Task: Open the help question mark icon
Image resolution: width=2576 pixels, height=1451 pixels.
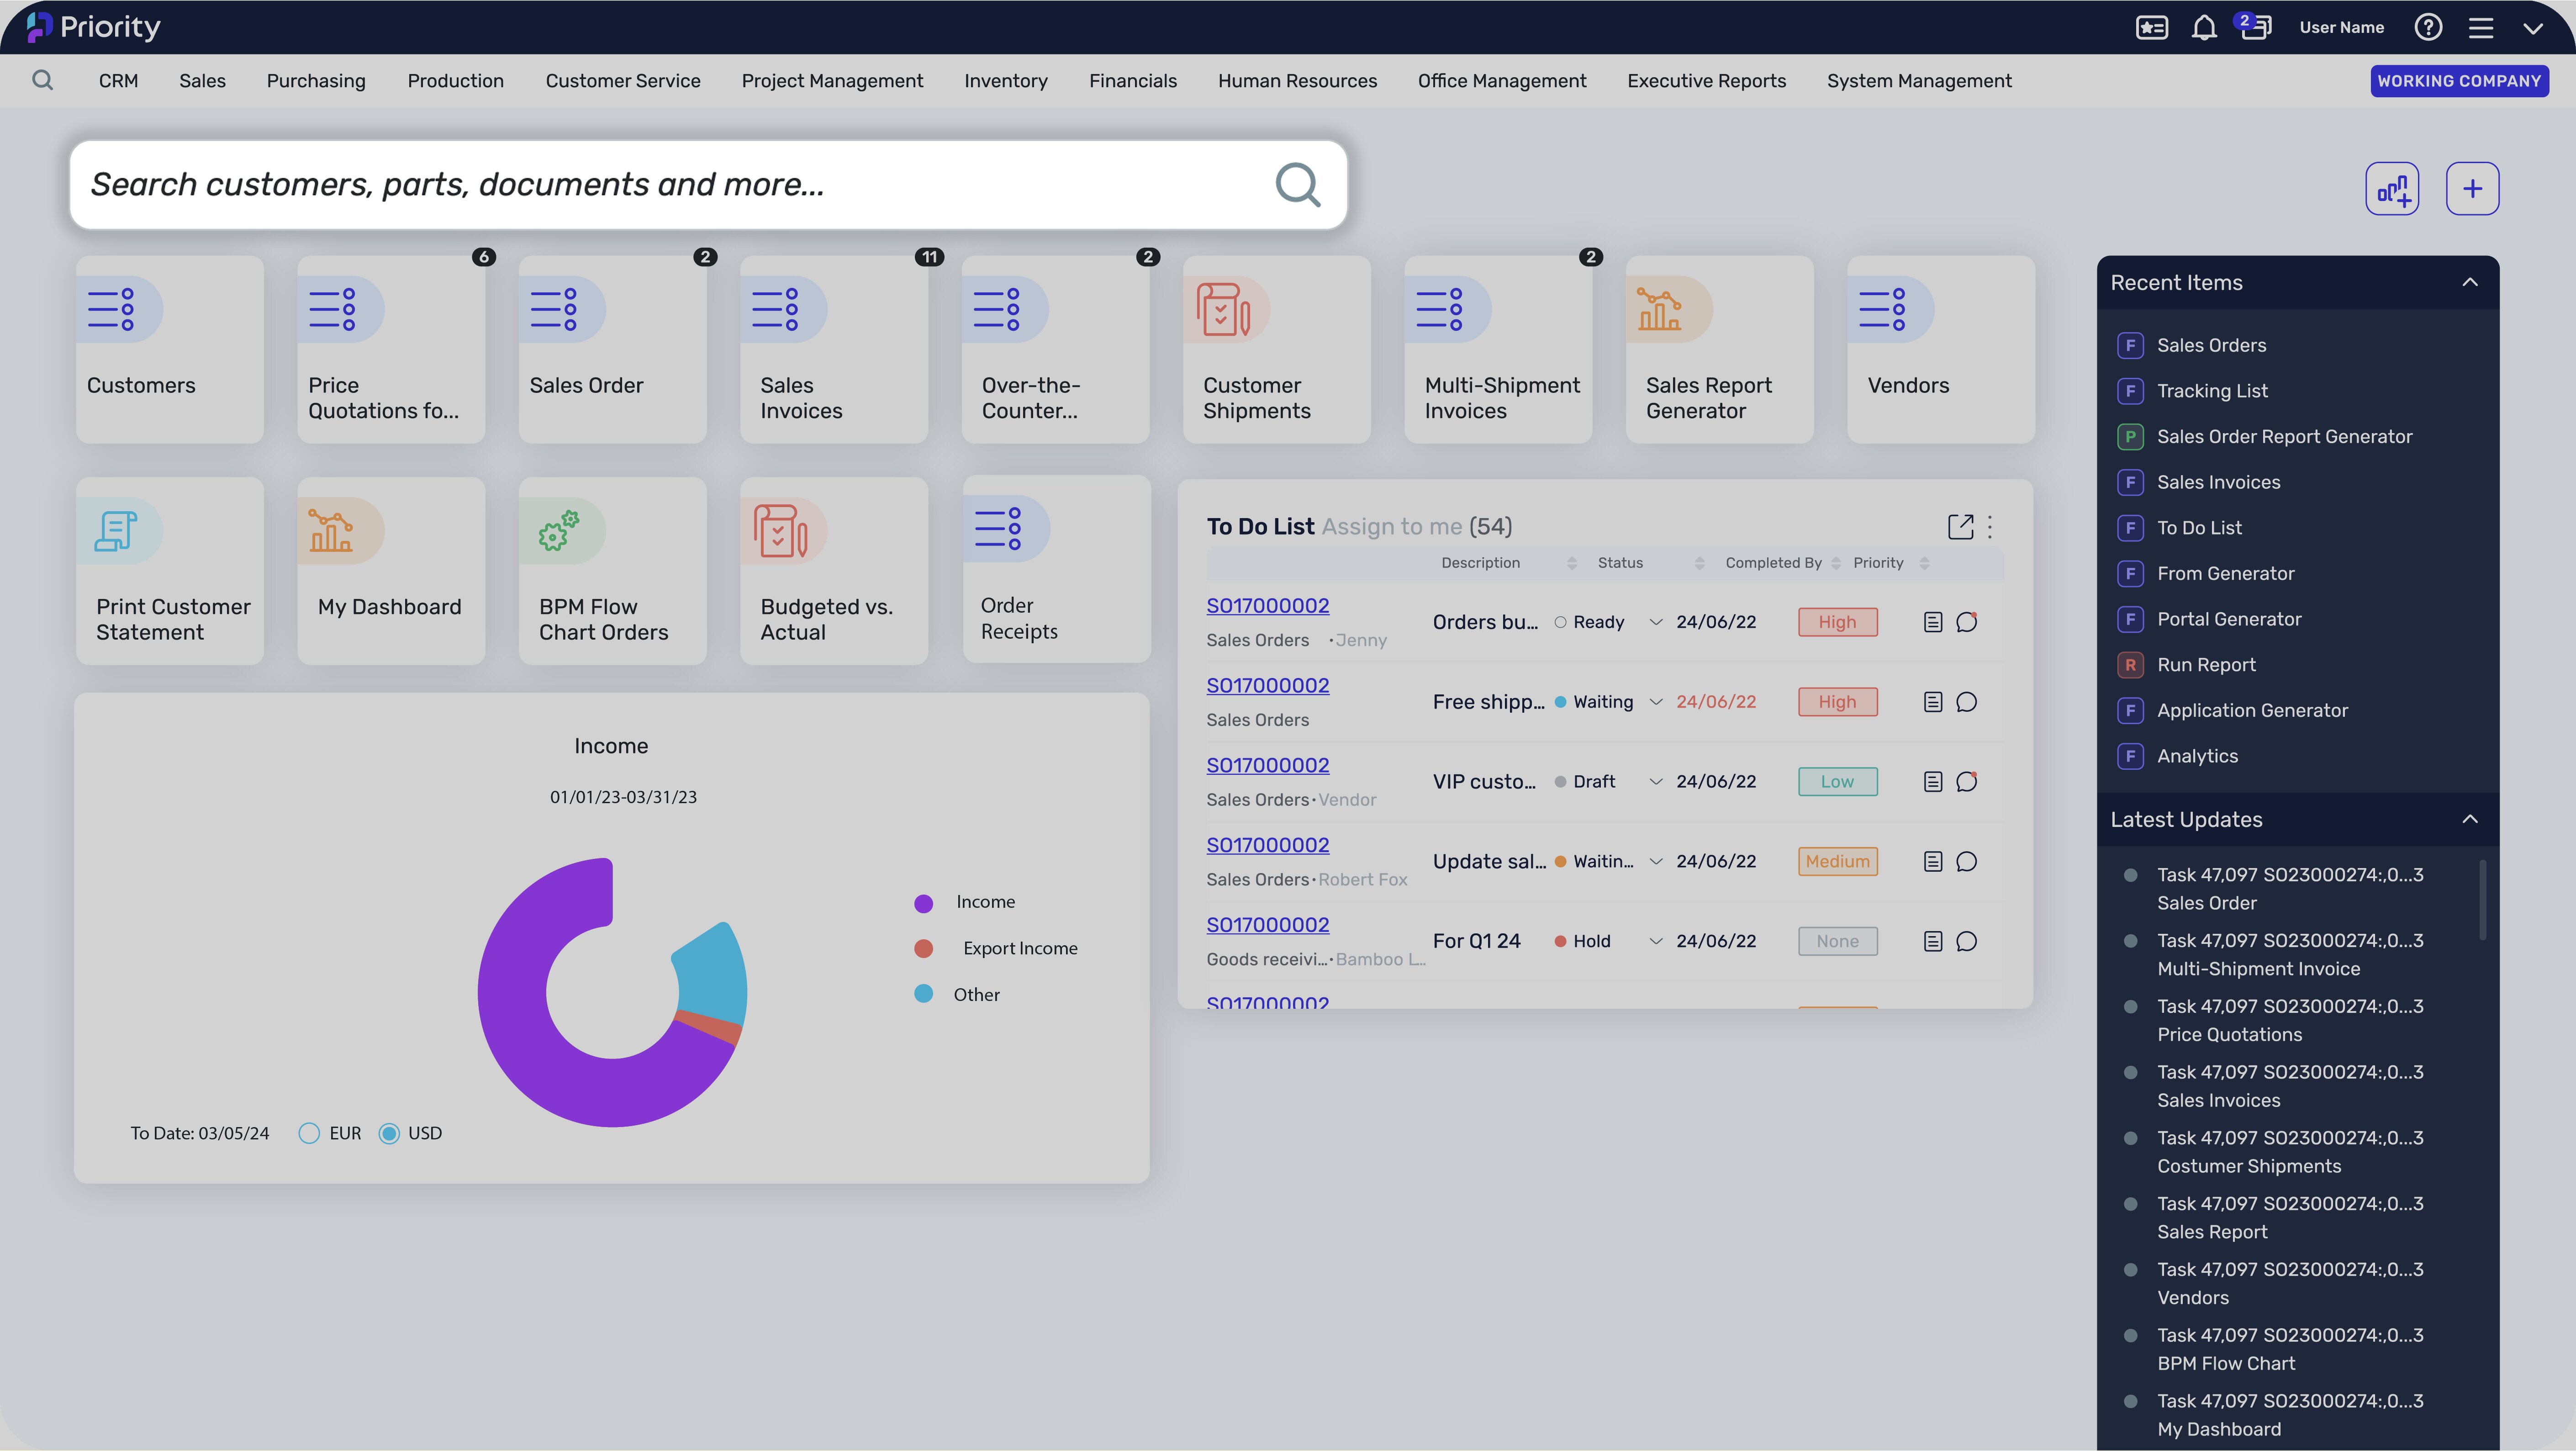Action: click(x=2428, y=27)
